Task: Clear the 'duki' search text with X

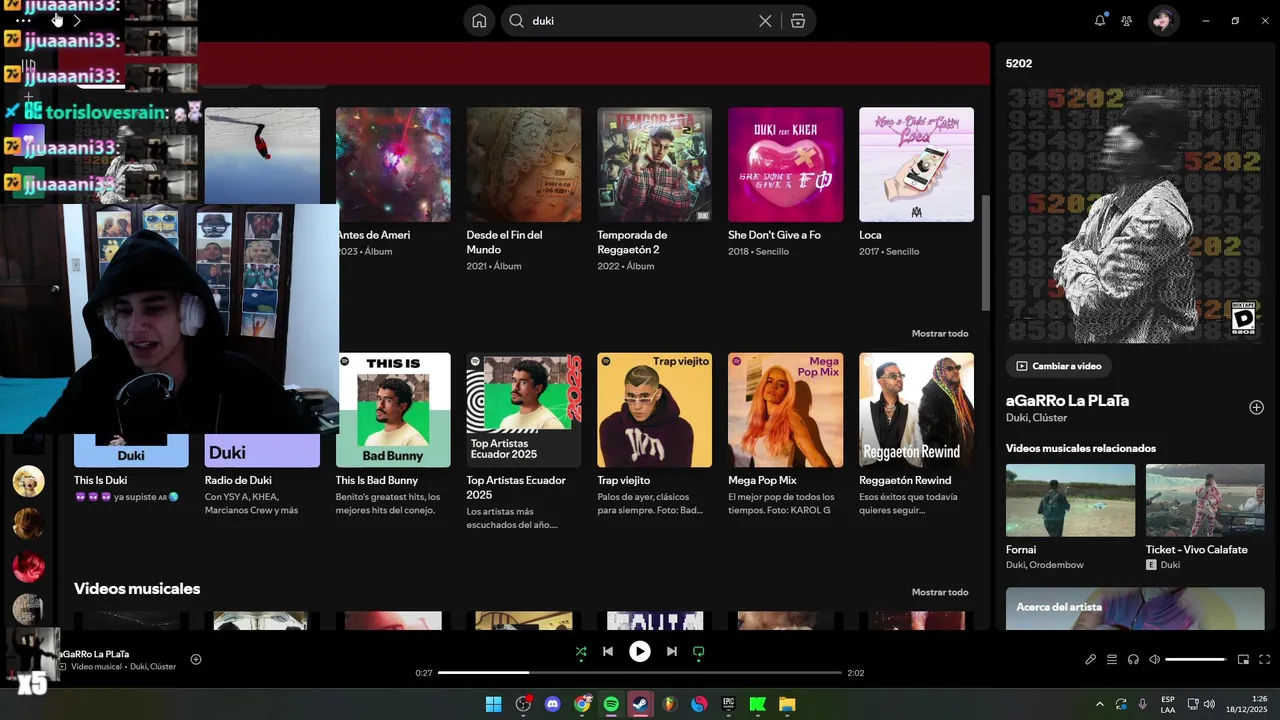Action: [x=765, y=21]
